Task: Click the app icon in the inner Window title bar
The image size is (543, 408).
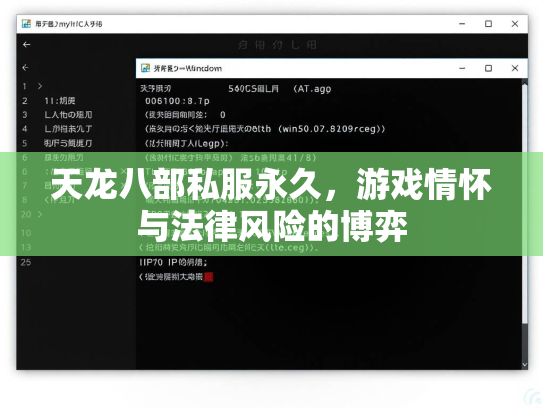Action: pyautogui.click(x=145, y=68)
